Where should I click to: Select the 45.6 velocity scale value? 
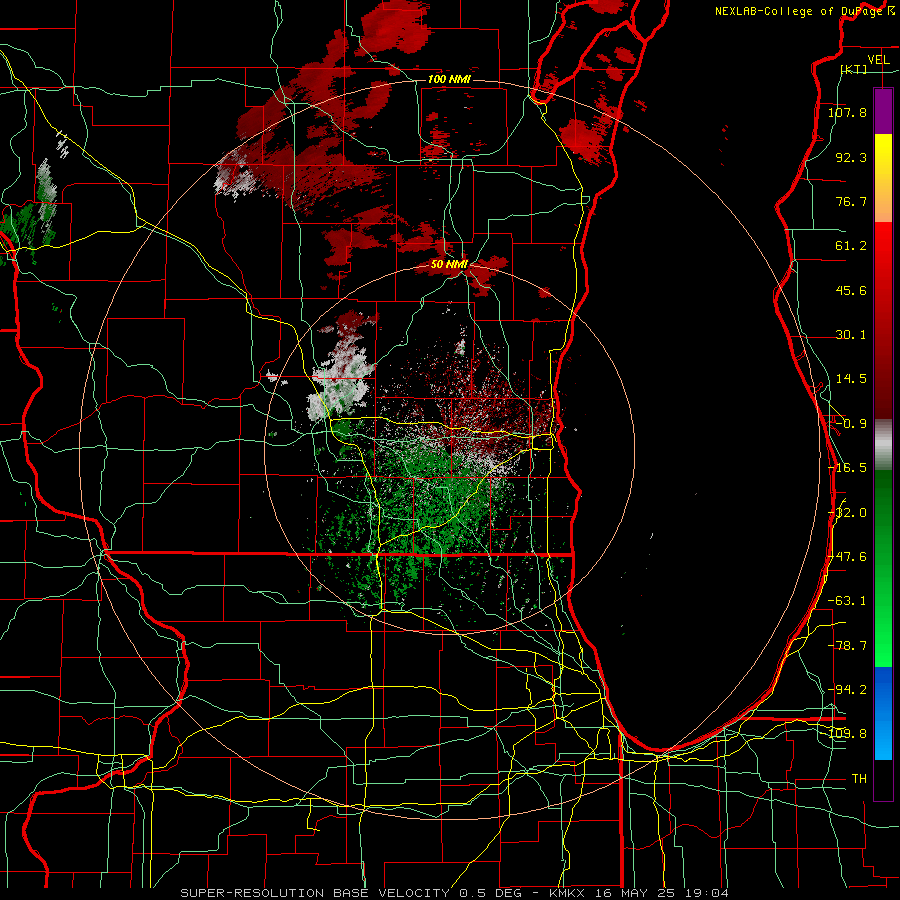[851, 290]
